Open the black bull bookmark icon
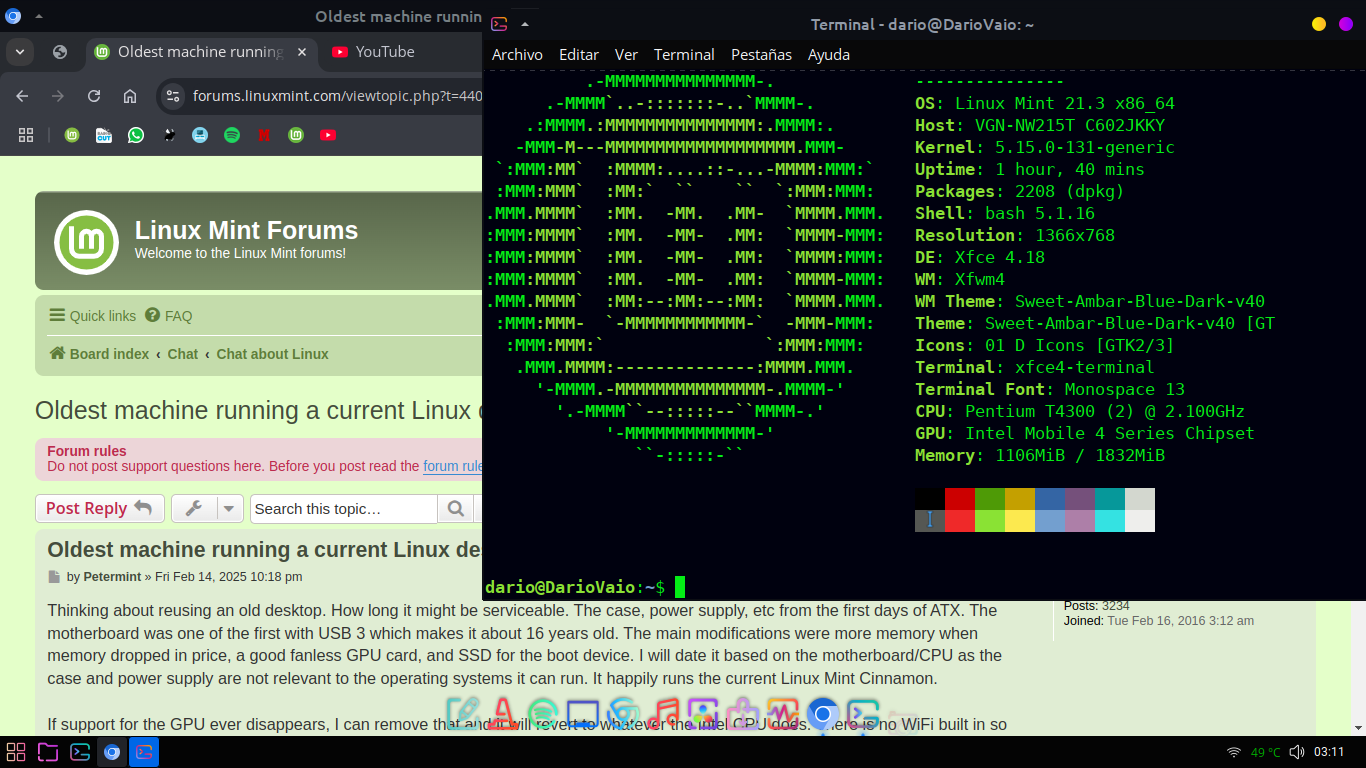Screen dimensions: 1366x768 click(x=168, y=135)
